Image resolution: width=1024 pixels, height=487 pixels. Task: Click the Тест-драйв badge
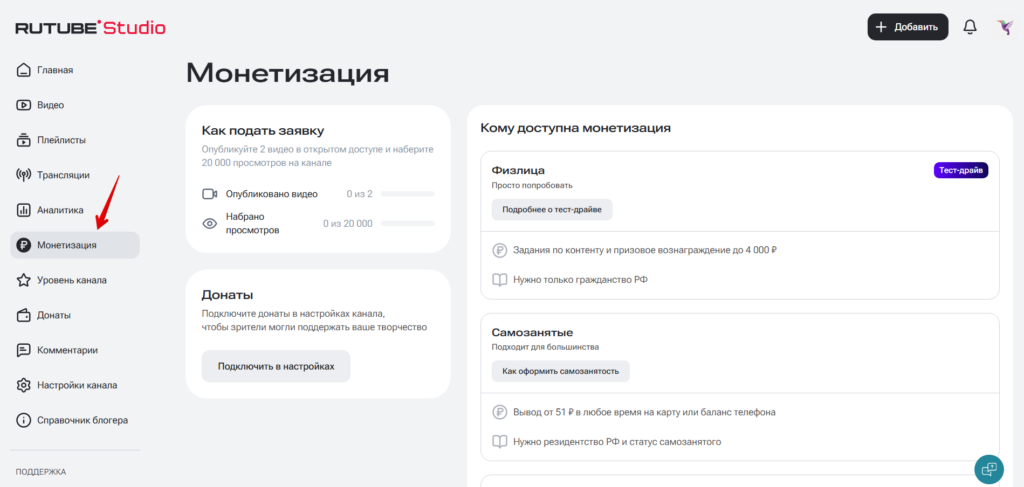(x=961, y=170)
